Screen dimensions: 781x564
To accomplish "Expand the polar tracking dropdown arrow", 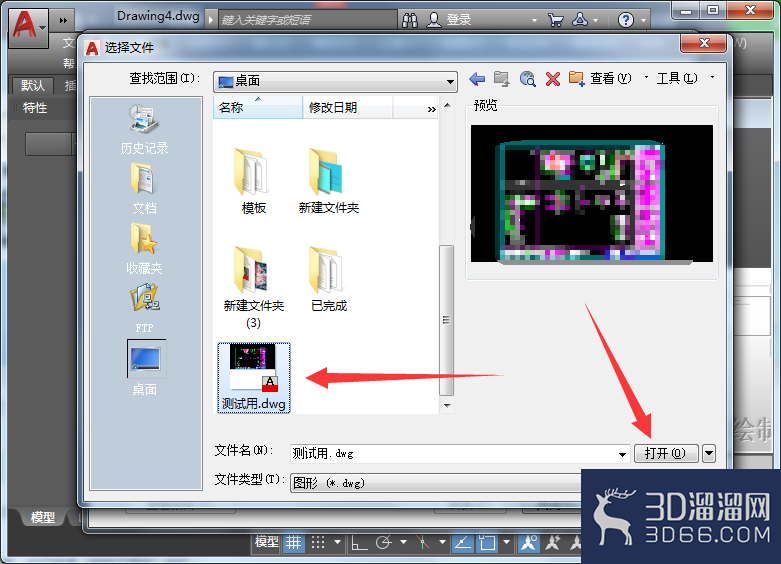I will [403, 542].
